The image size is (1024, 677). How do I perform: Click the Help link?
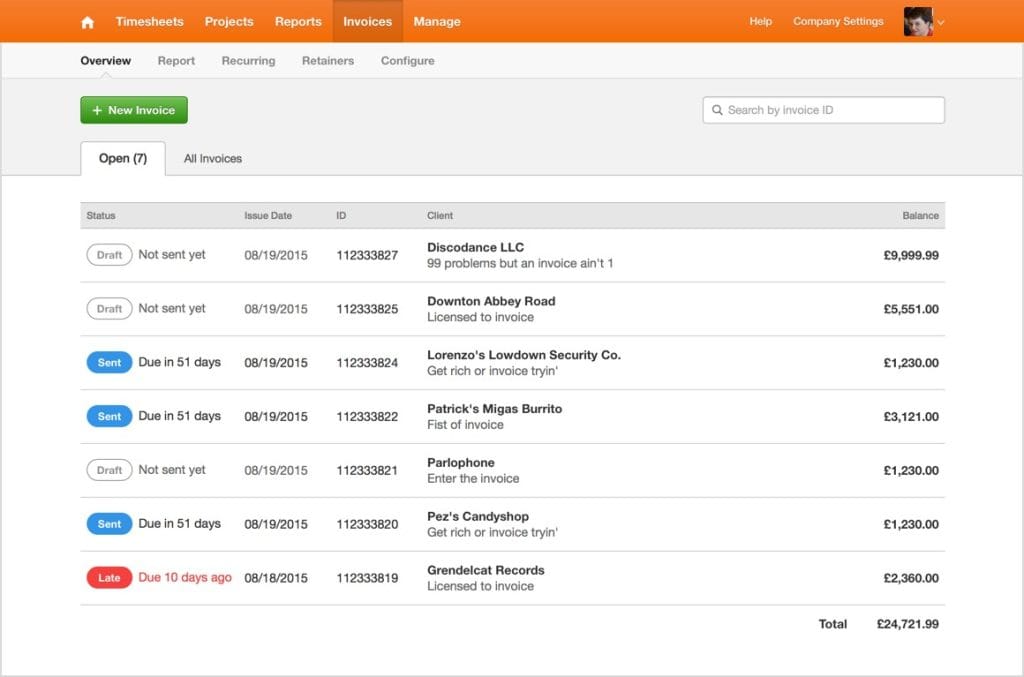pyautogui.click(x=761, y=21)
